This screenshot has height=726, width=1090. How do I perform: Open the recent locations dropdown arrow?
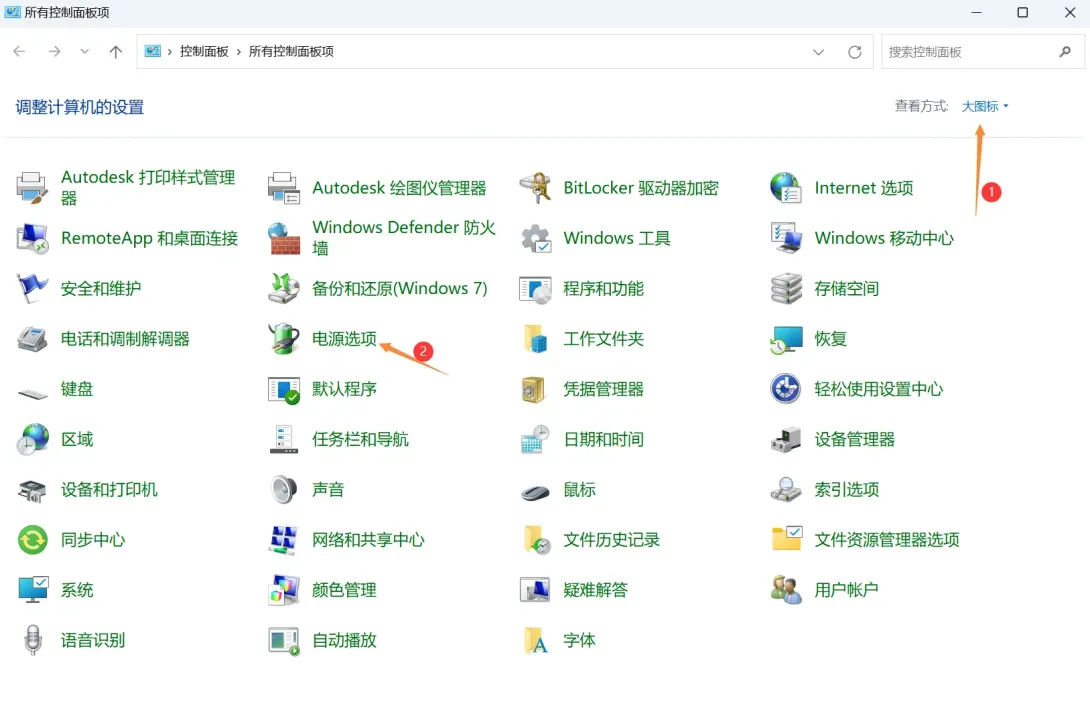(84, 51)
